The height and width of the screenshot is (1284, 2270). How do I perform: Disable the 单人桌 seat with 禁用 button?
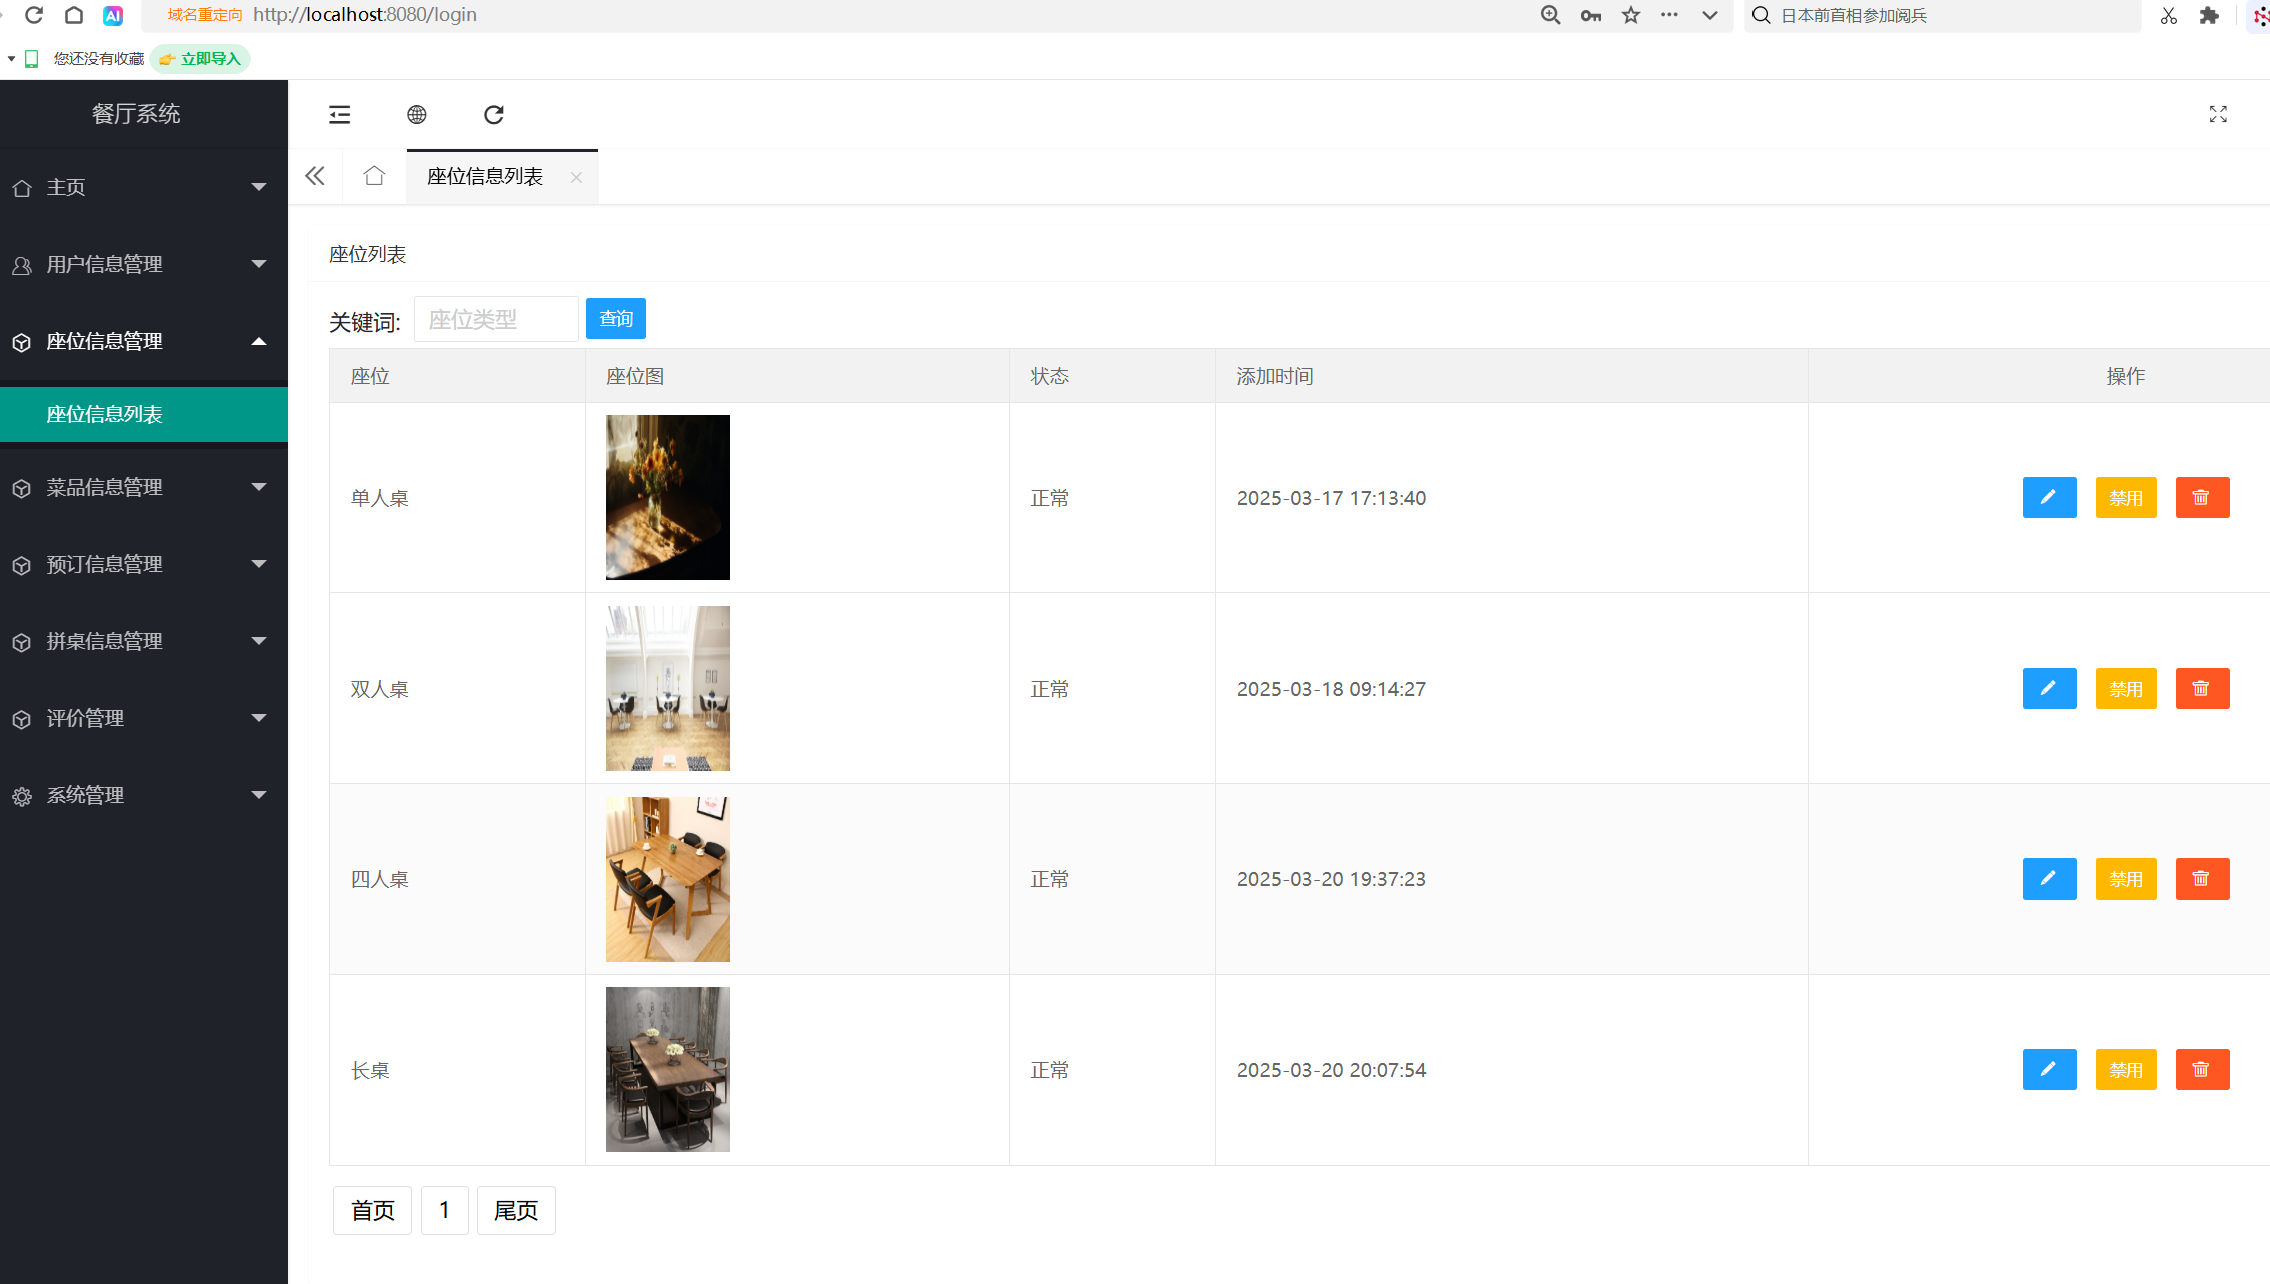coord(2126,497)
